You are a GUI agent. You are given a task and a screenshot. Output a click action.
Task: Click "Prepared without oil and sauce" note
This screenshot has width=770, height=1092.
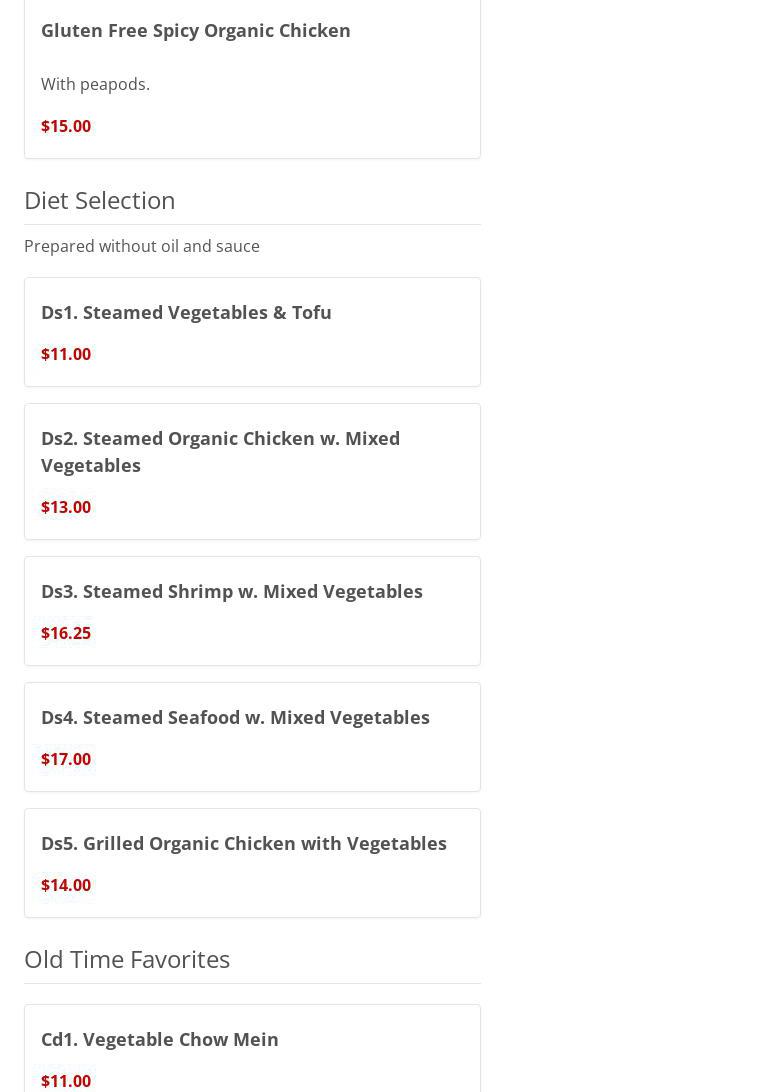click(x=142, y=246)
